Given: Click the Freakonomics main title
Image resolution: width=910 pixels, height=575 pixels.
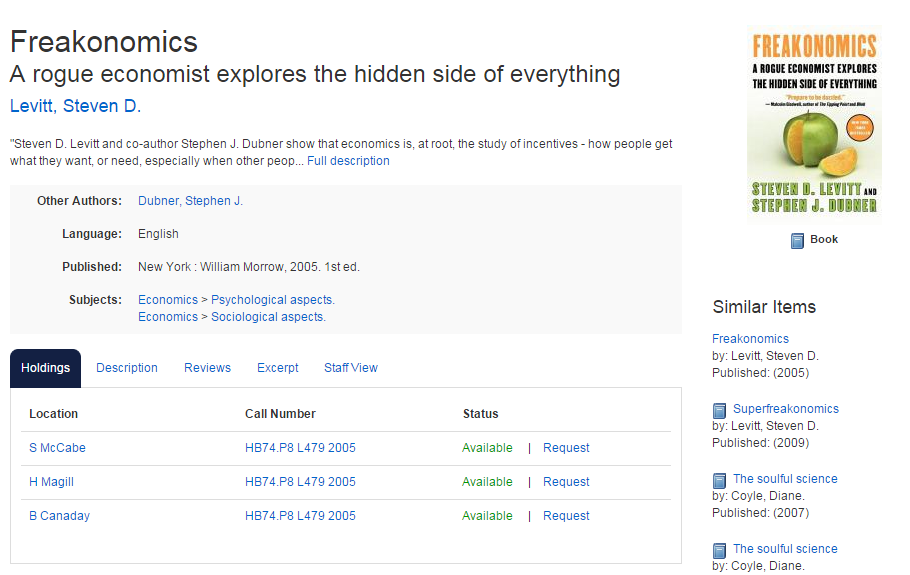Looking at the screenshot, I should click(104, 42).
